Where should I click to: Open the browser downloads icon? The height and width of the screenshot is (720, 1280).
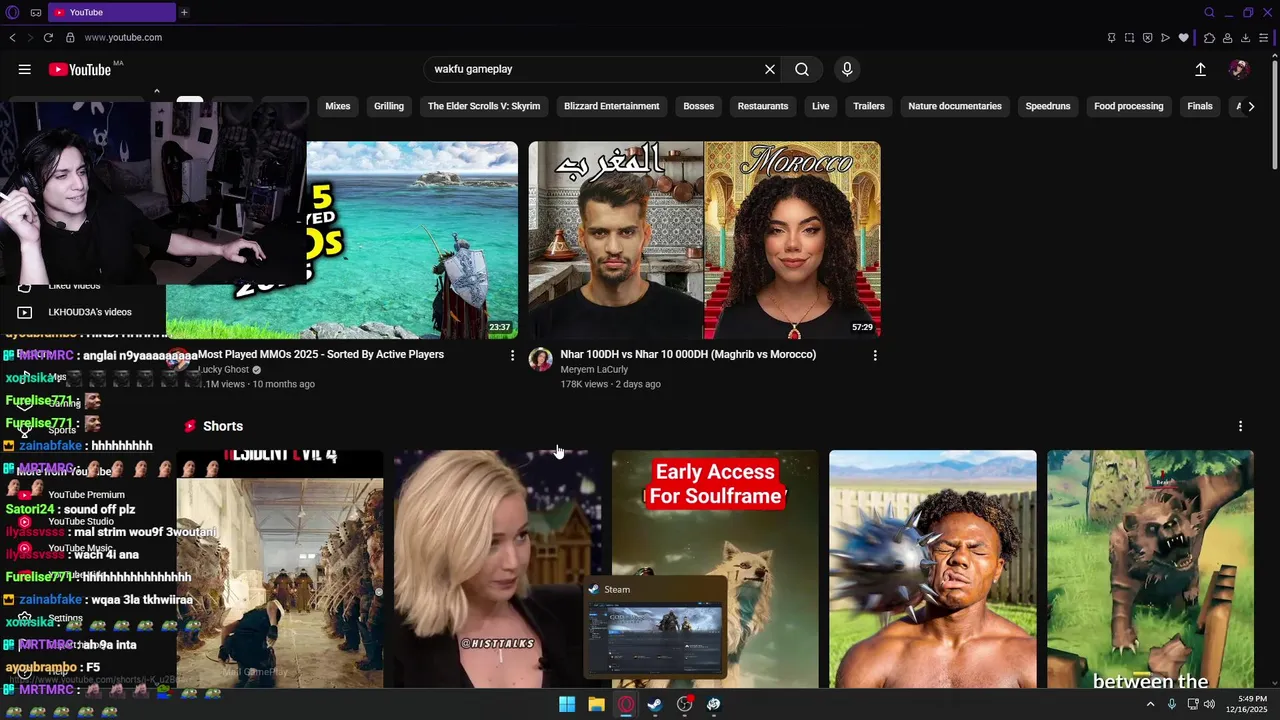[1245, 38]
